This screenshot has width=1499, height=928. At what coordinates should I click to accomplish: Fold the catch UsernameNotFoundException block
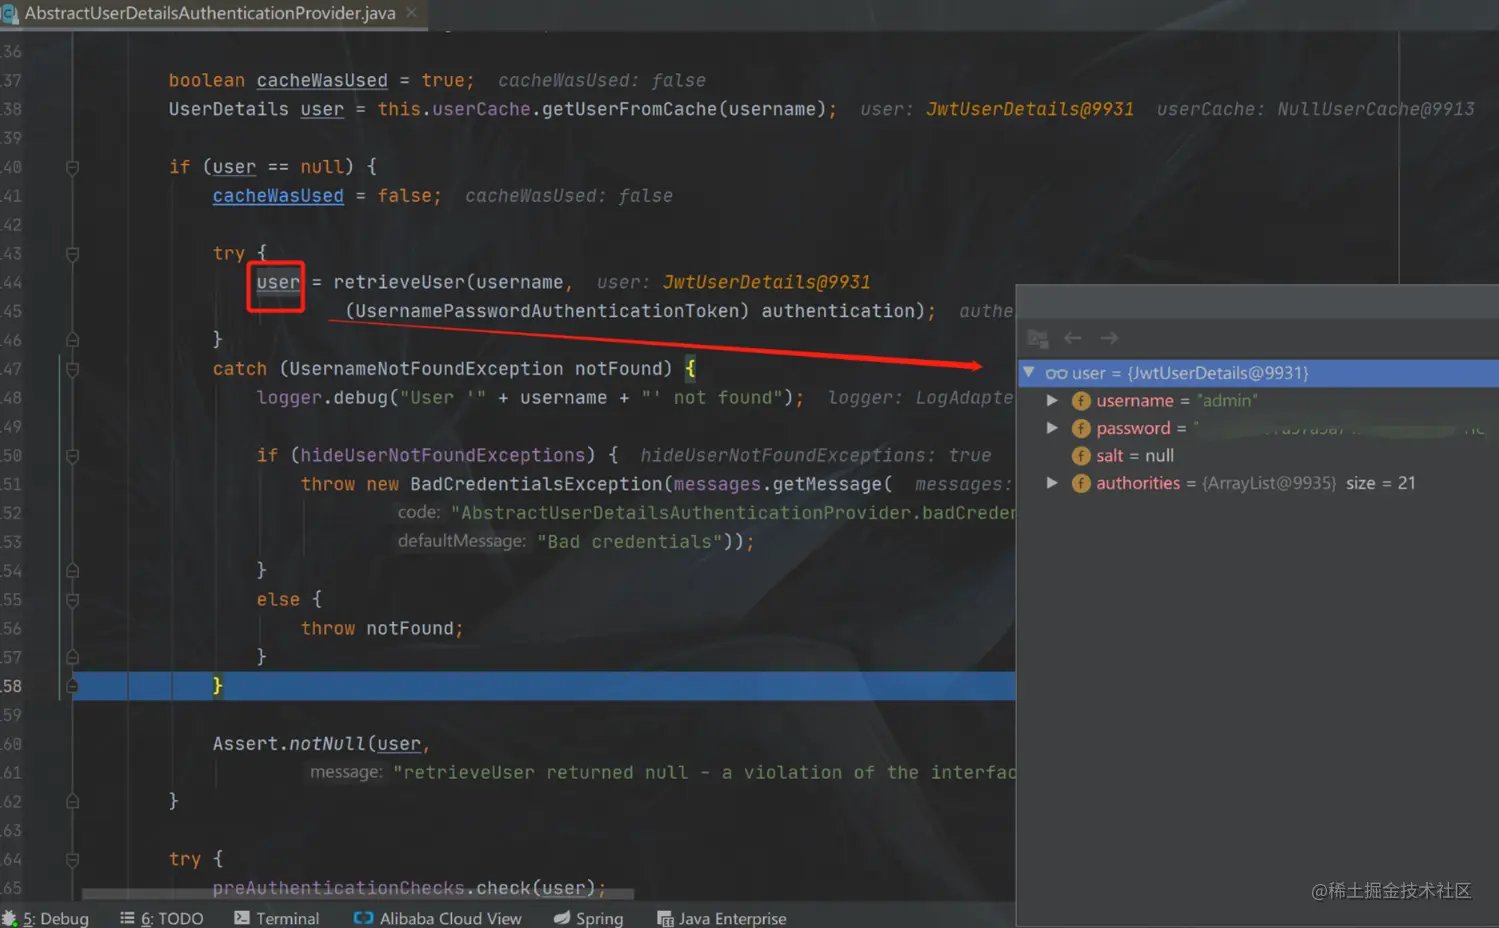[x=72, y=369]
